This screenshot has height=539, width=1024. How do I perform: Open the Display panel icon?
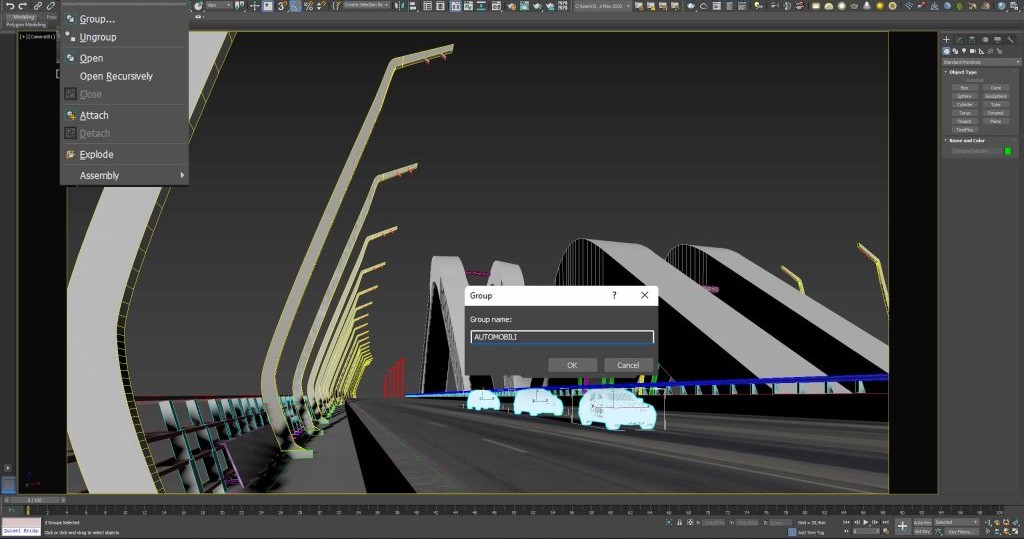pos(998,40)
